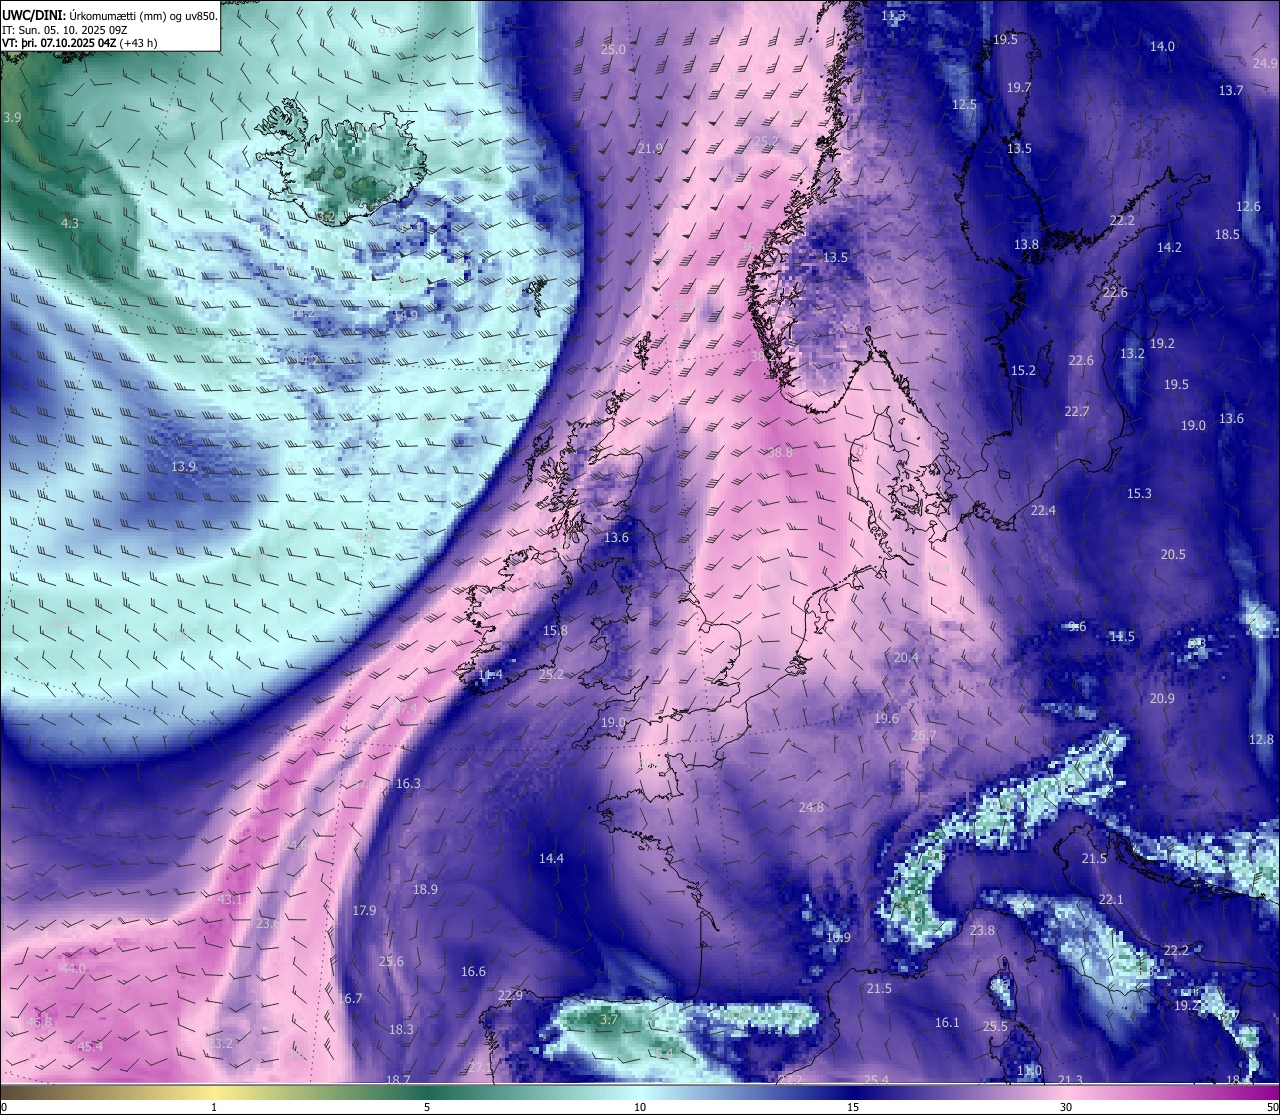Click the map value "13.7"
The image size is (1280, 1115).
[x=1231, y=91]
